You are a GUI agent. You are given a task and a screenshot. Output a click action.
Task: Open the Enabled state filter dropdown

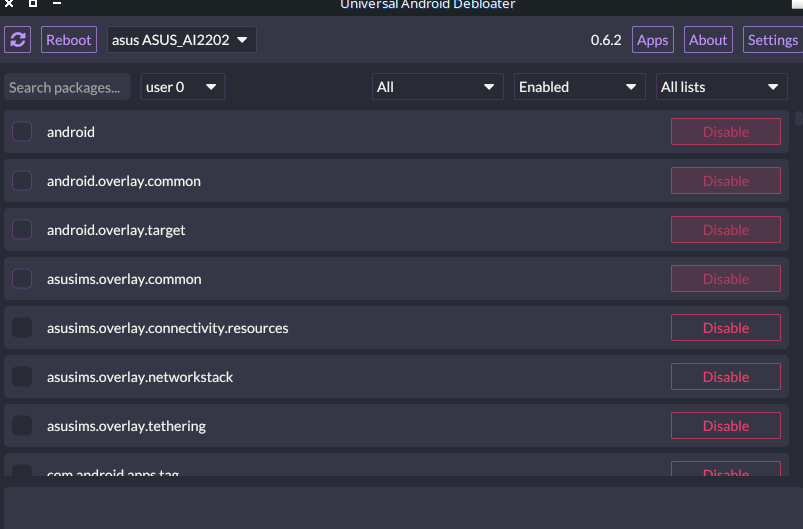(x=579, y=87)
